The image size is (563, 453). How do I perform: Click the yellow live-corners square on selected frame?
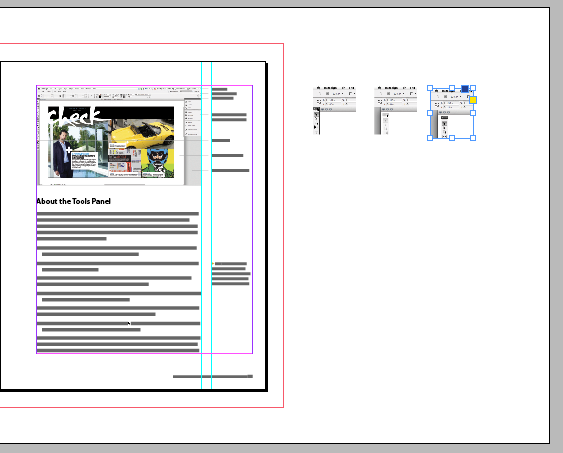[x=473, y=100]
